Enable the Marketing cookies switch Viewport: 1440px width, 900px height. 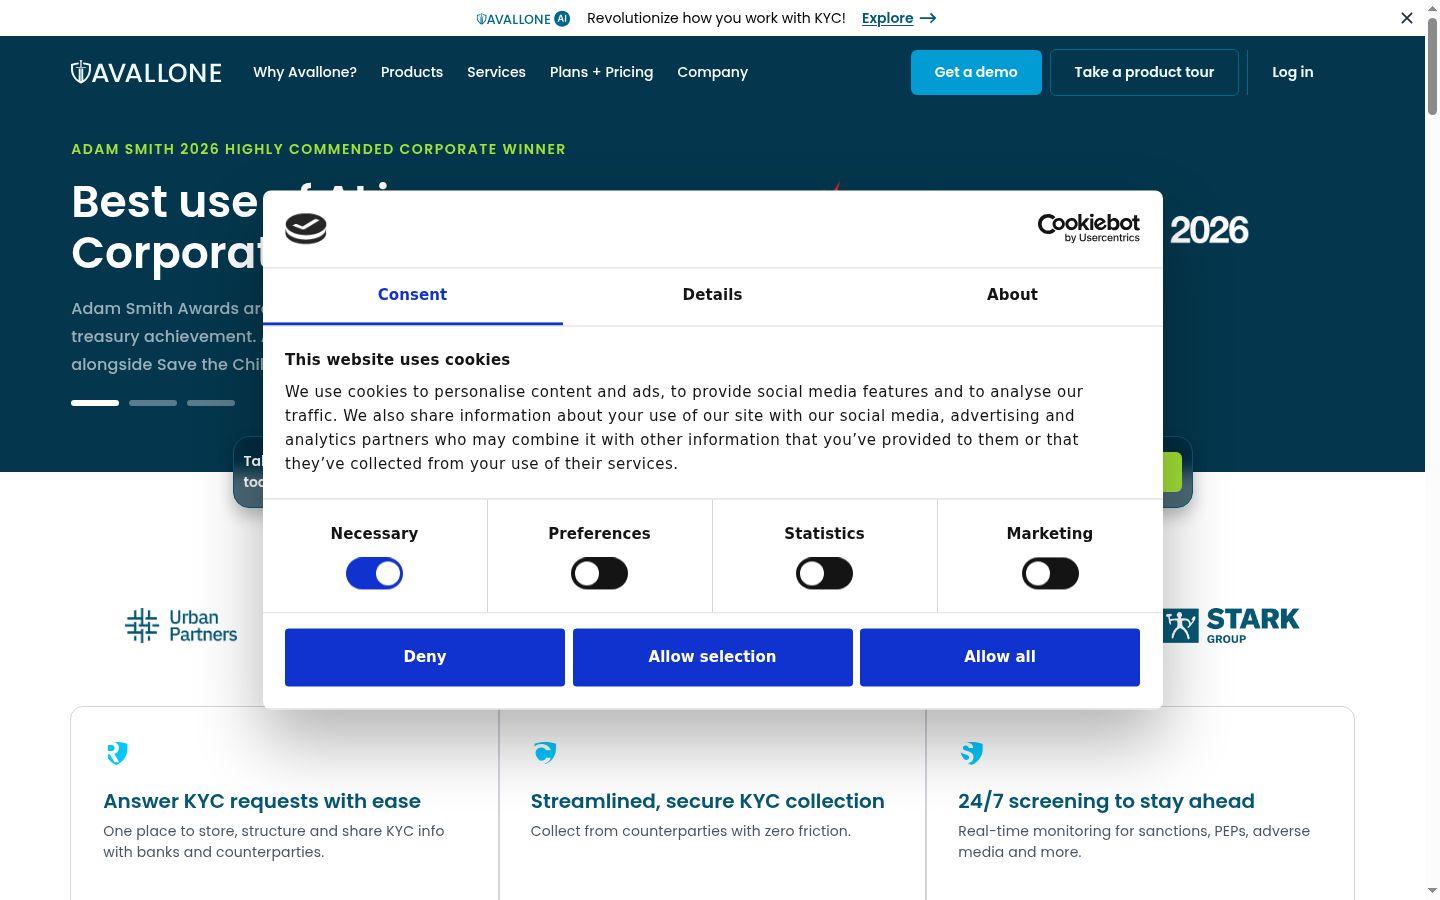(x=1050, y=574)
